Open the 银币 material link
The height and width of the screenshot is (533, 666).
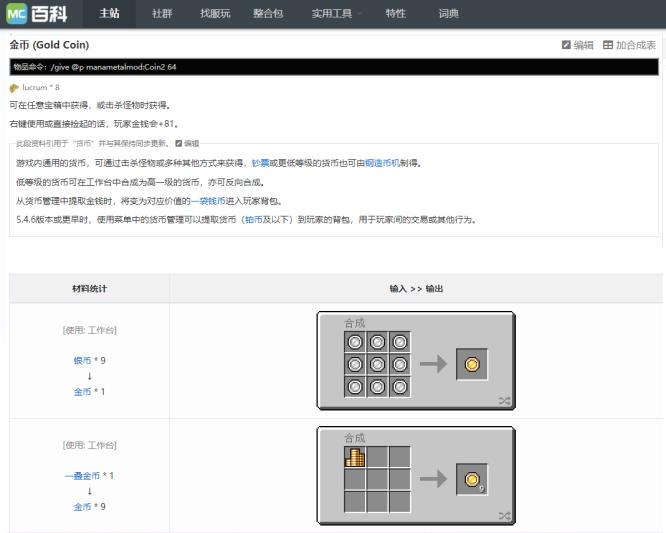tap(82, 361)
